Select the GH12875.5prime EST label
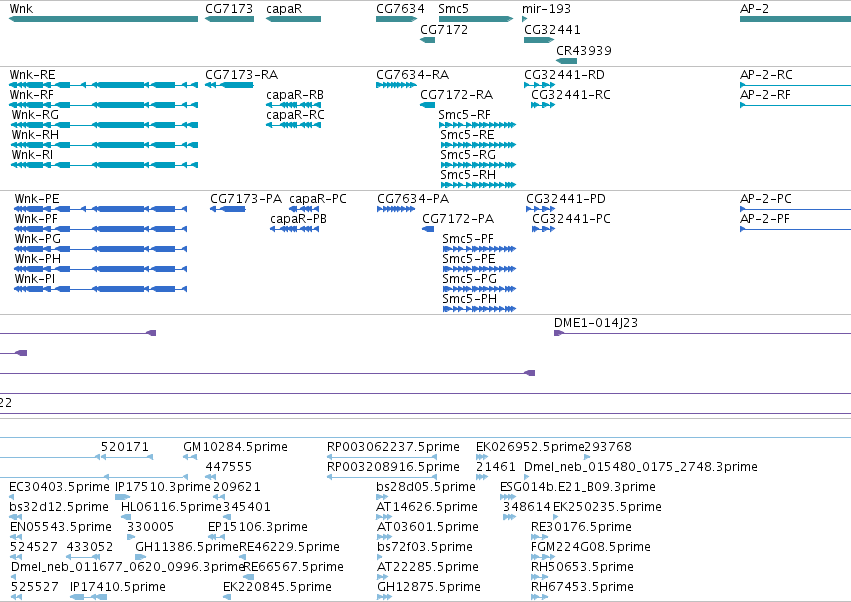Screen dimensions: 851x602 tap(429, 587)
